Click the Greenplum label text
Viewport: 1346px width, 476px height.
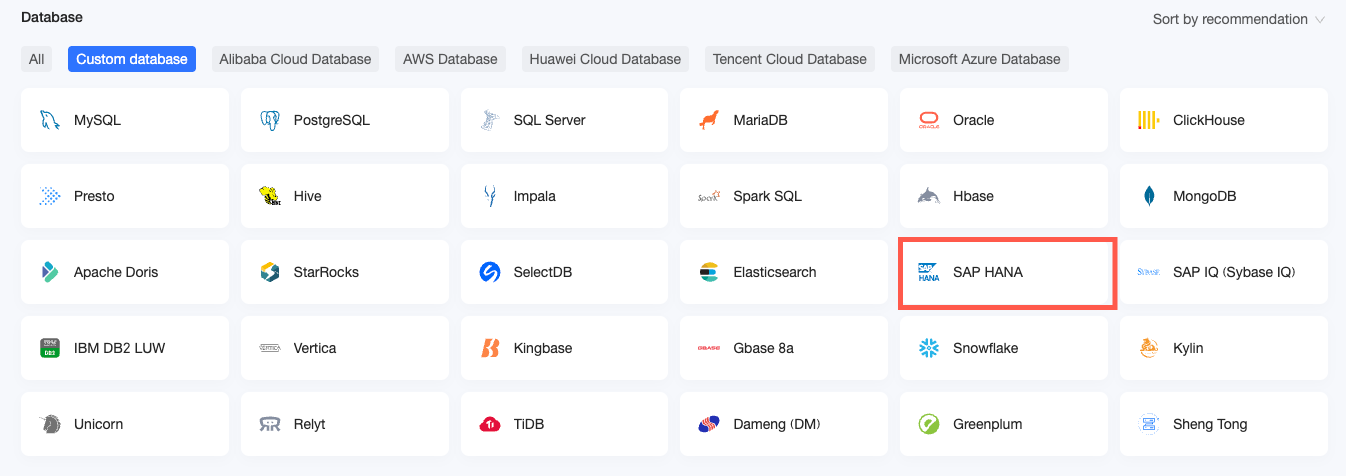(x=988, y=424)
